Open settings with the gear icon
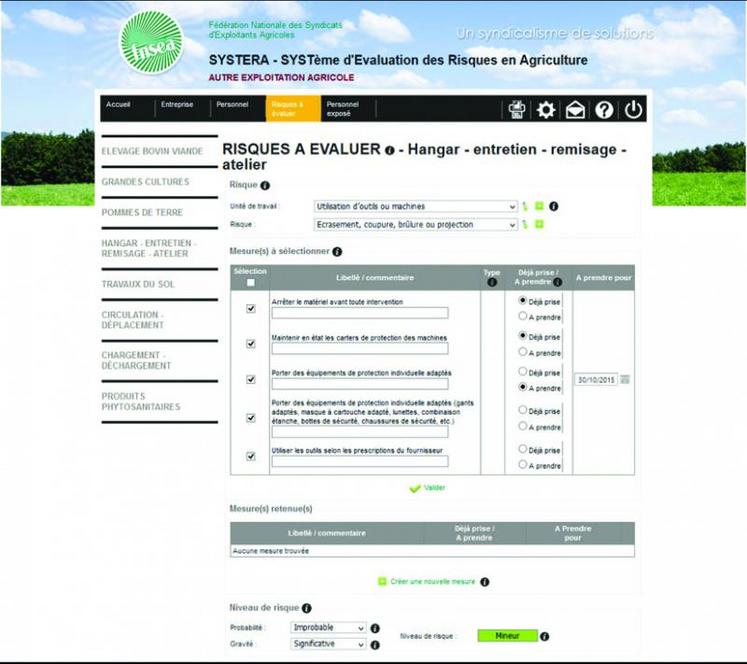Screen dimensions: 747x664 coord(546,110)
